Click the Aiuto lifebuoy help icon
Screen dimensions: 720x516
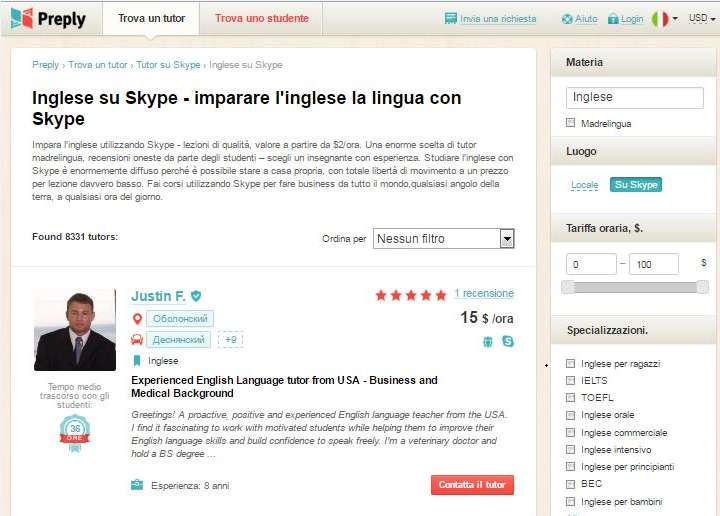point(567,19)
